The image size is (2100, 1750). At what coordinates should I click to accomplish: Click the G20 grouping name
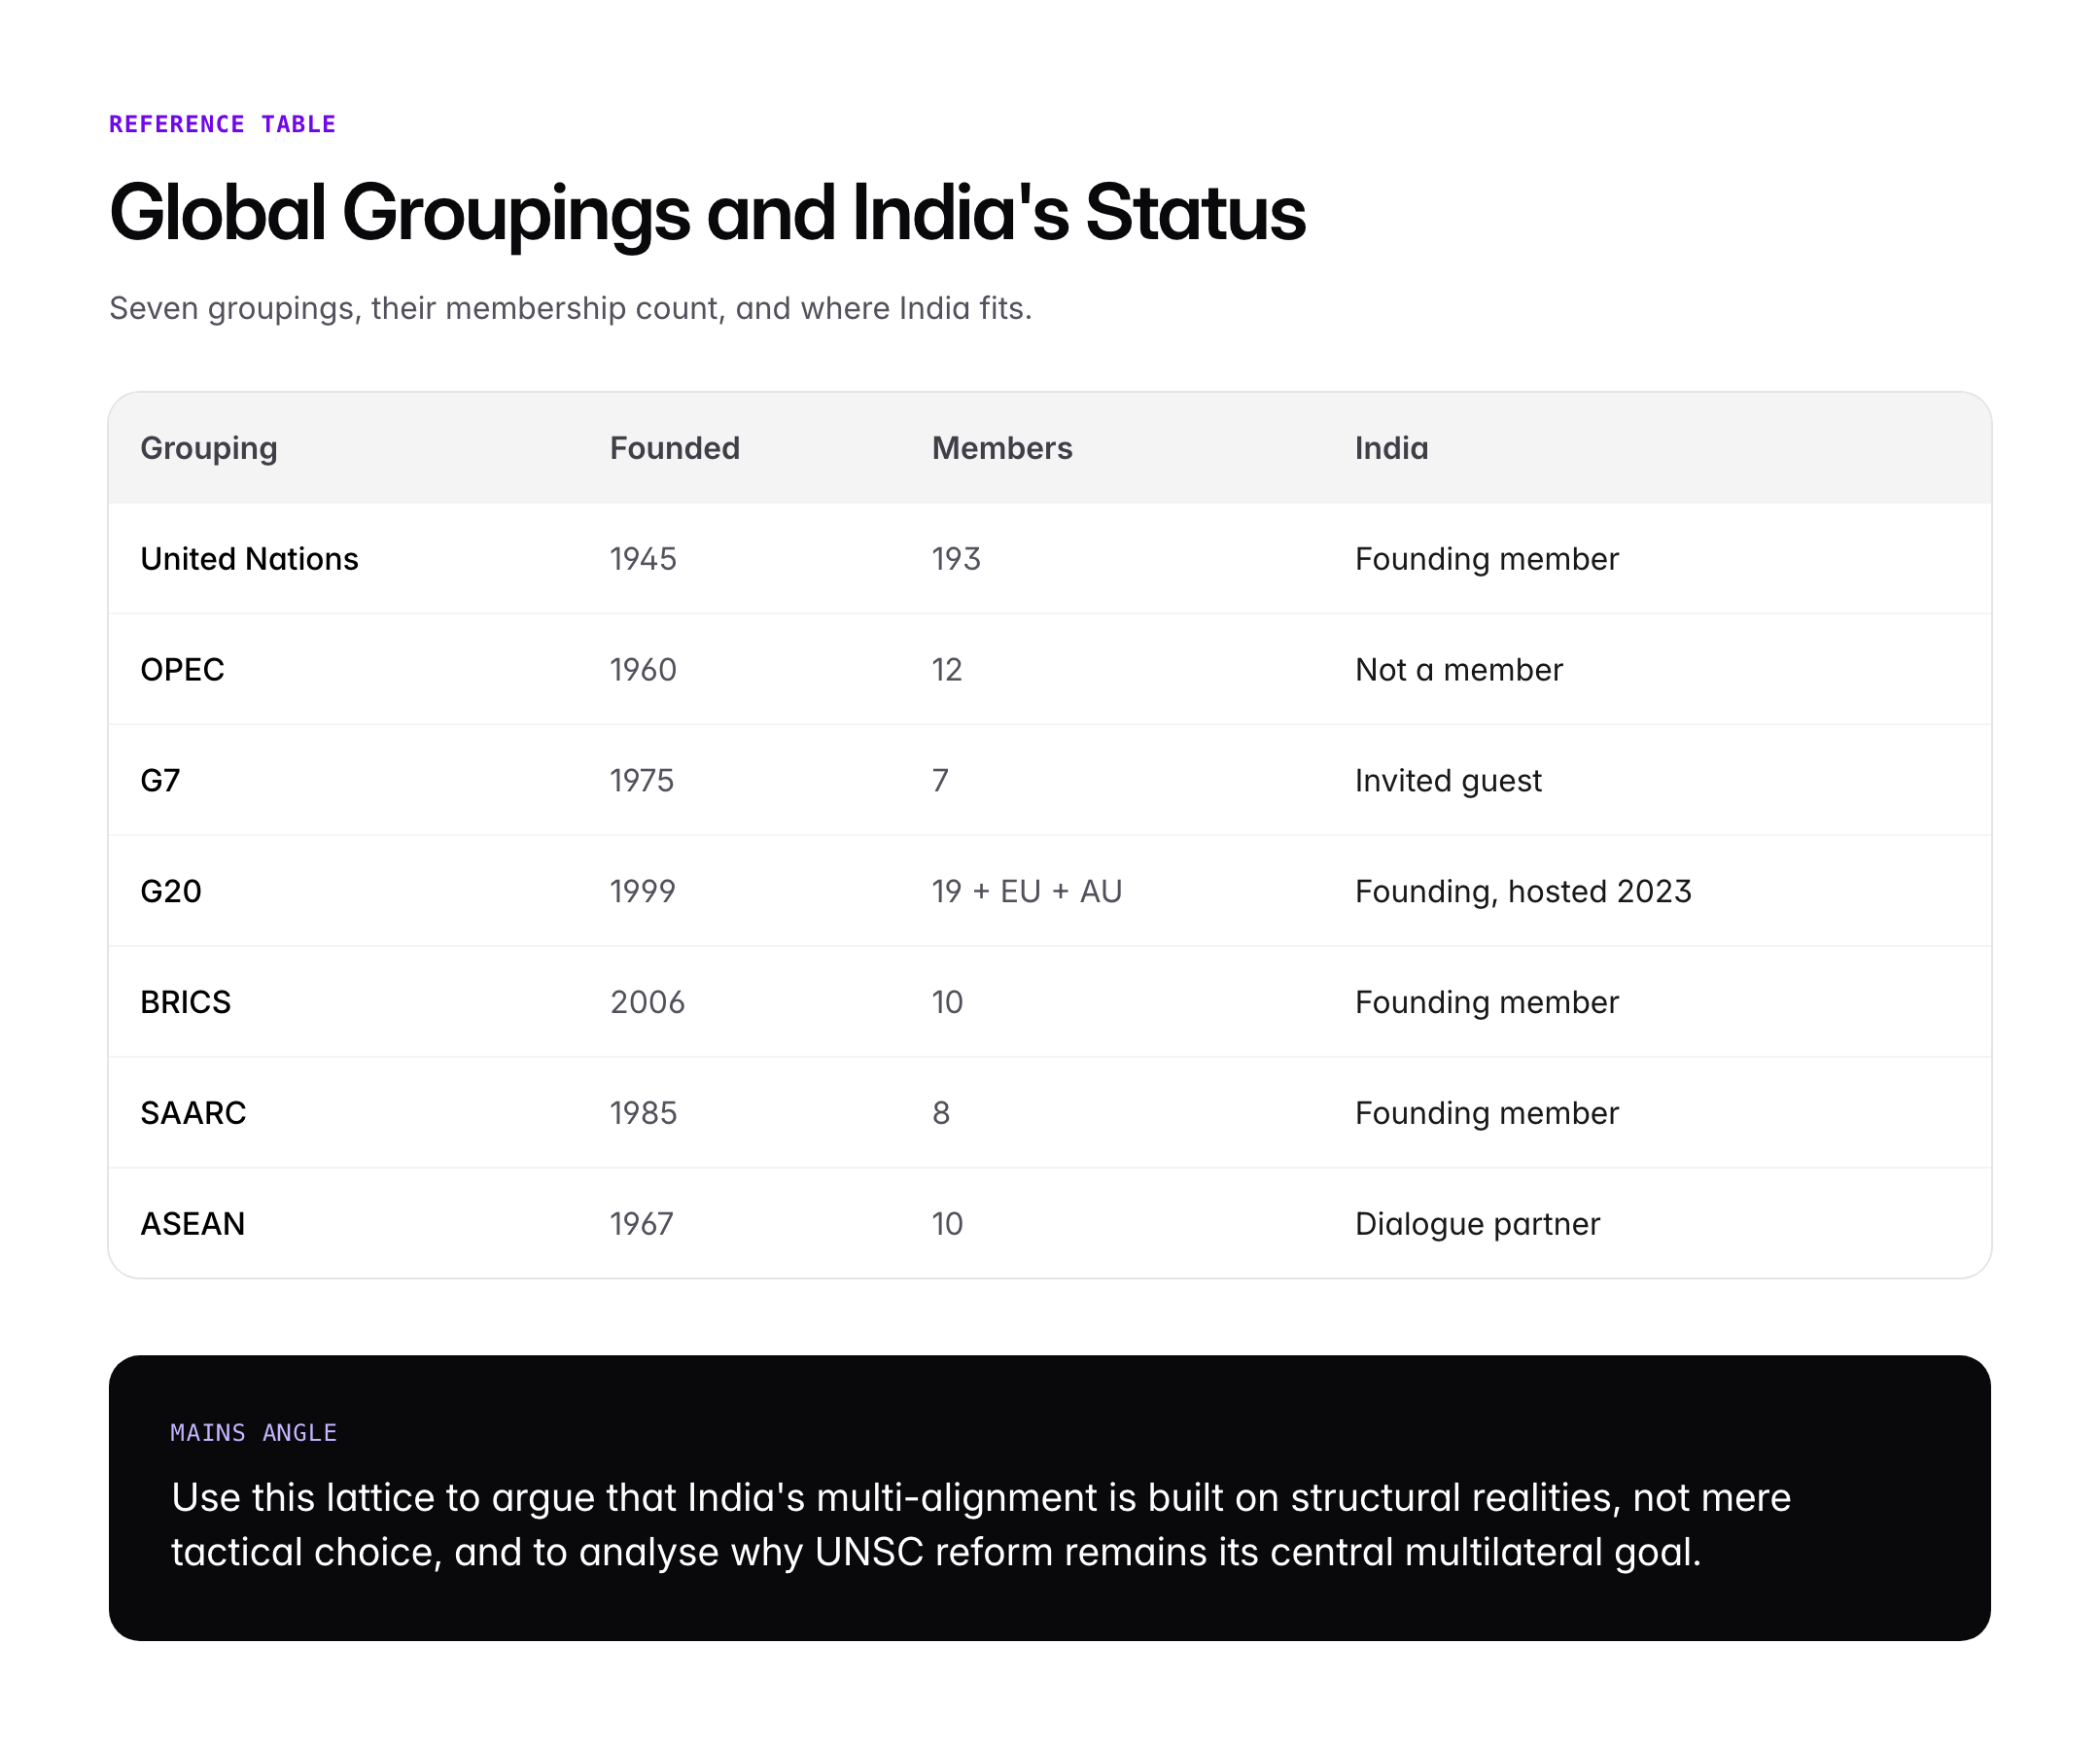point(170,891)
